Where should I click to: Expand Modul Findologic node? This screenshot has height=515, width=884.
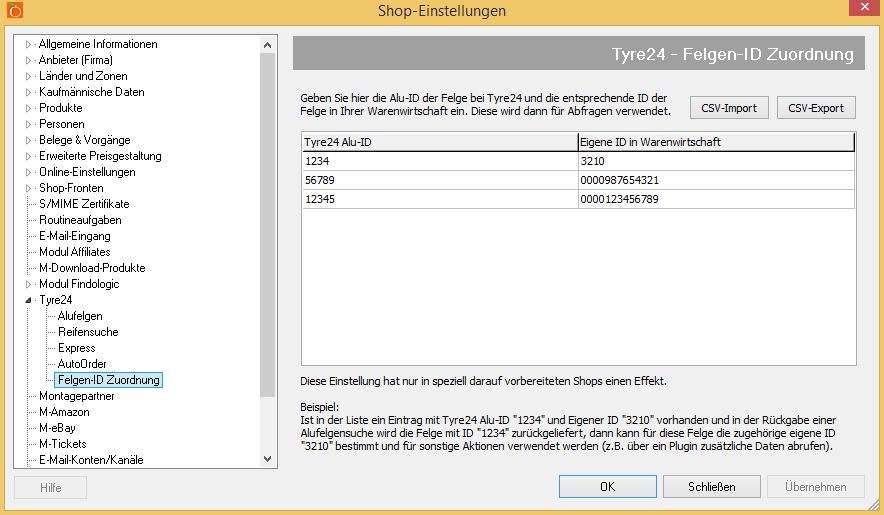click(x=28, y=284)
